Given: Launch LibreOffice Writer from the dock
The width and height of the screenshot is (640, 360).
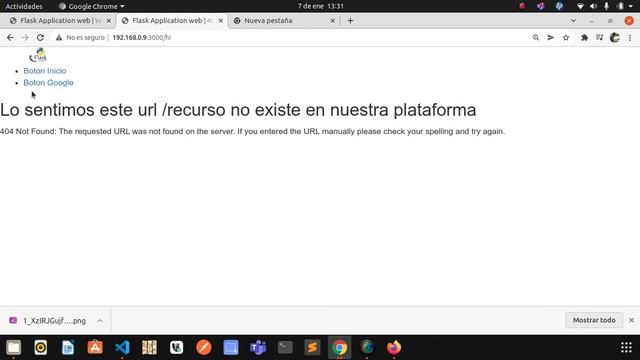Looking at the screenshot, I should pos(68,347).
